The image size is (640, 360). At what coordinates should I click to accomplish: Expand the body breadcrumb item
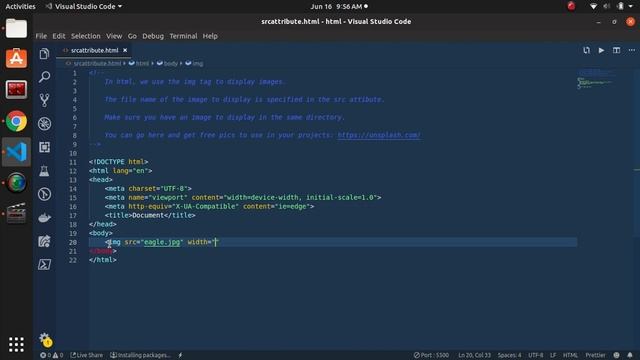167,63
